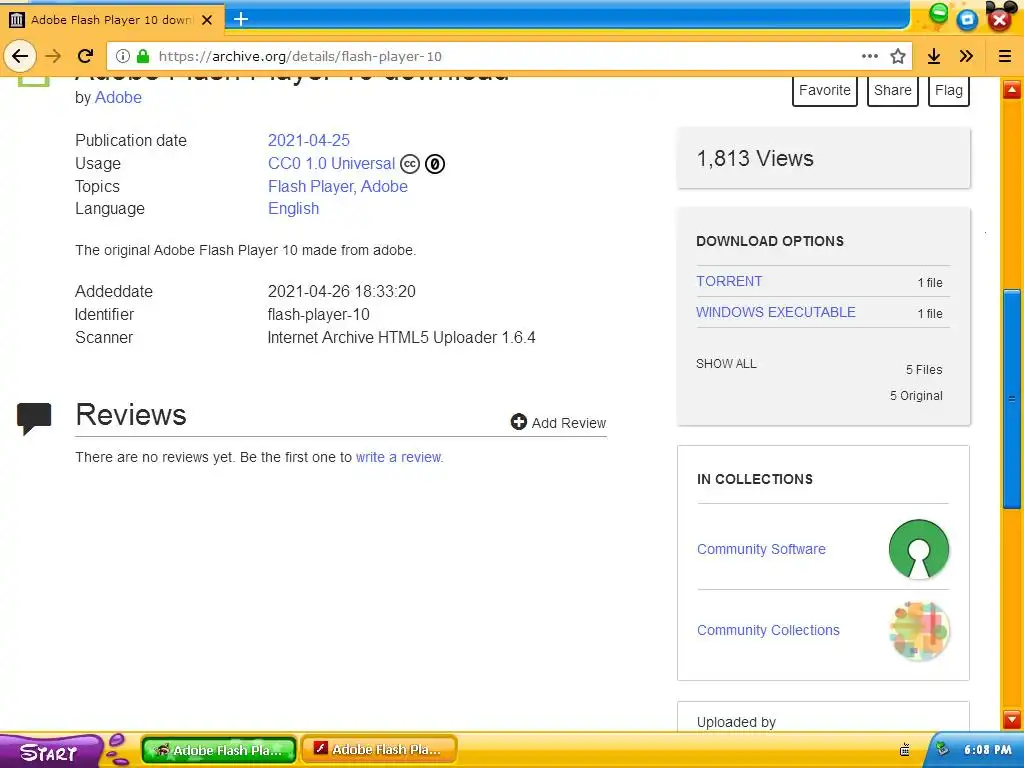
Task: Switch to orange Adobe Flash Pla... taskbar button
Action: click(379, 750)
